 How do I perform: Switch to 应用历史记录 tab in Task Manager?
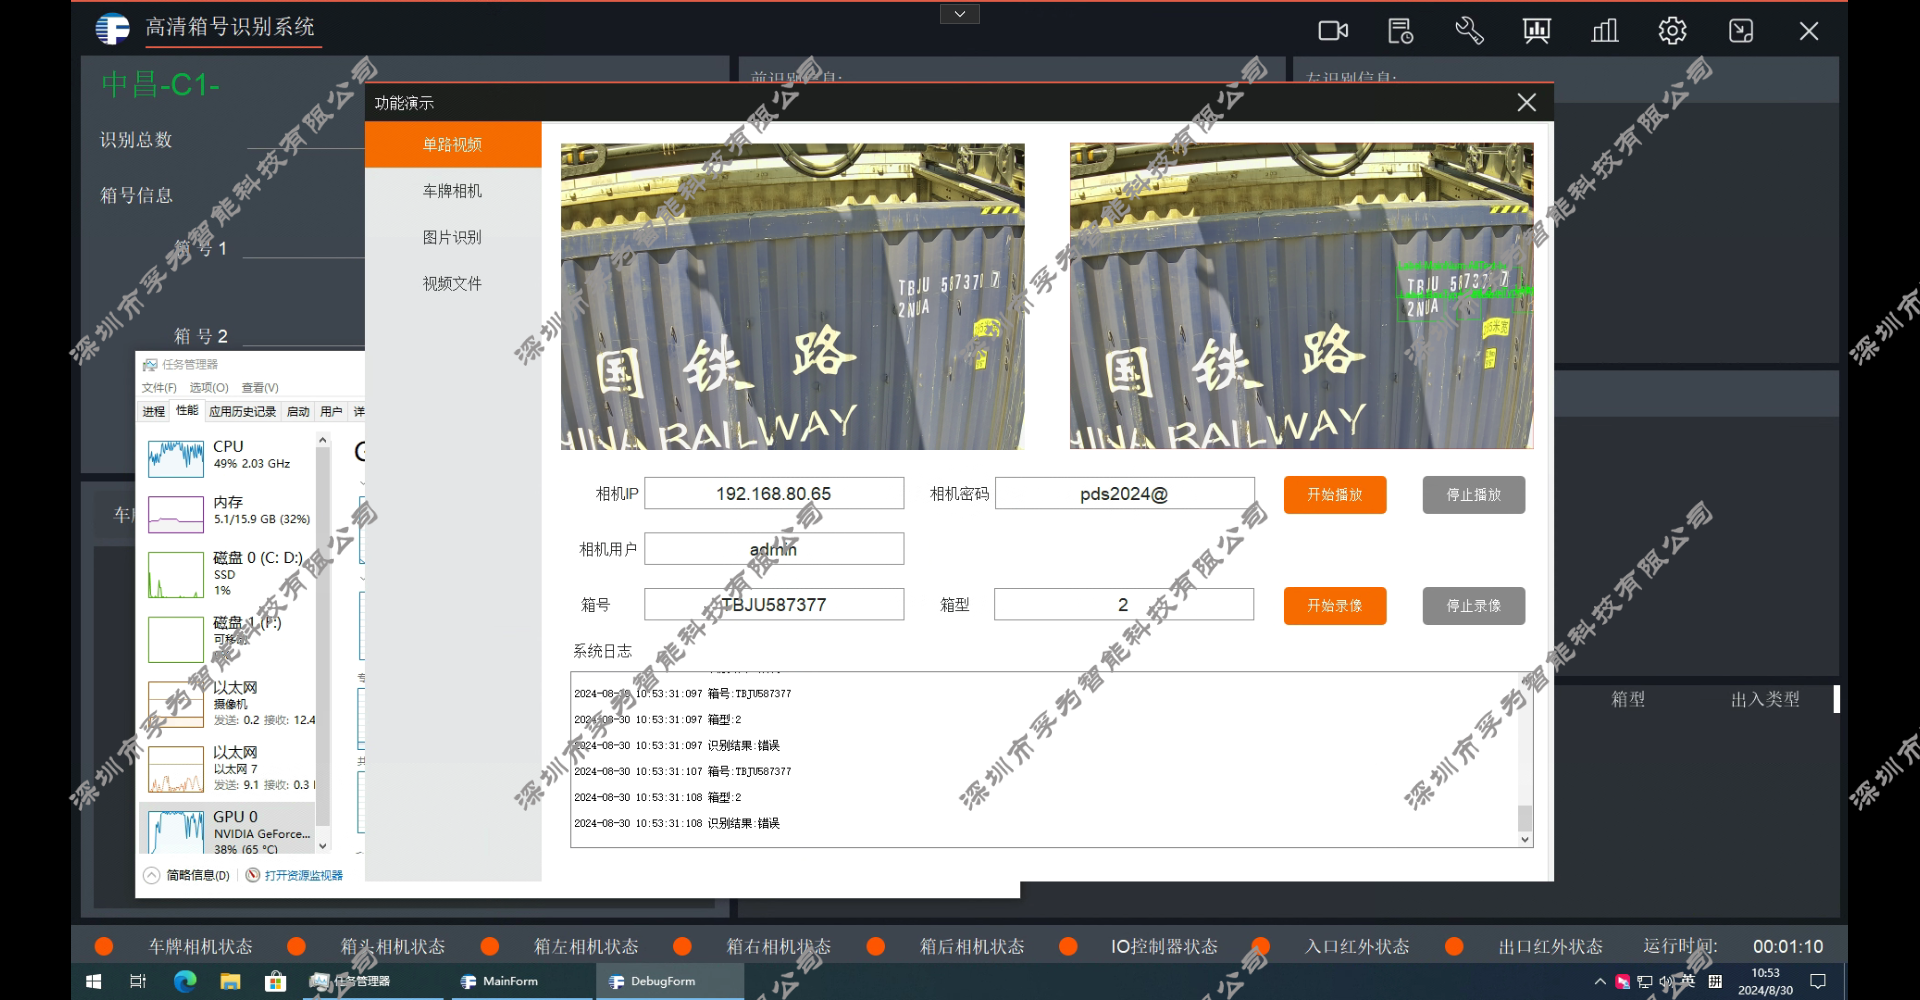[x=243, y=412]
